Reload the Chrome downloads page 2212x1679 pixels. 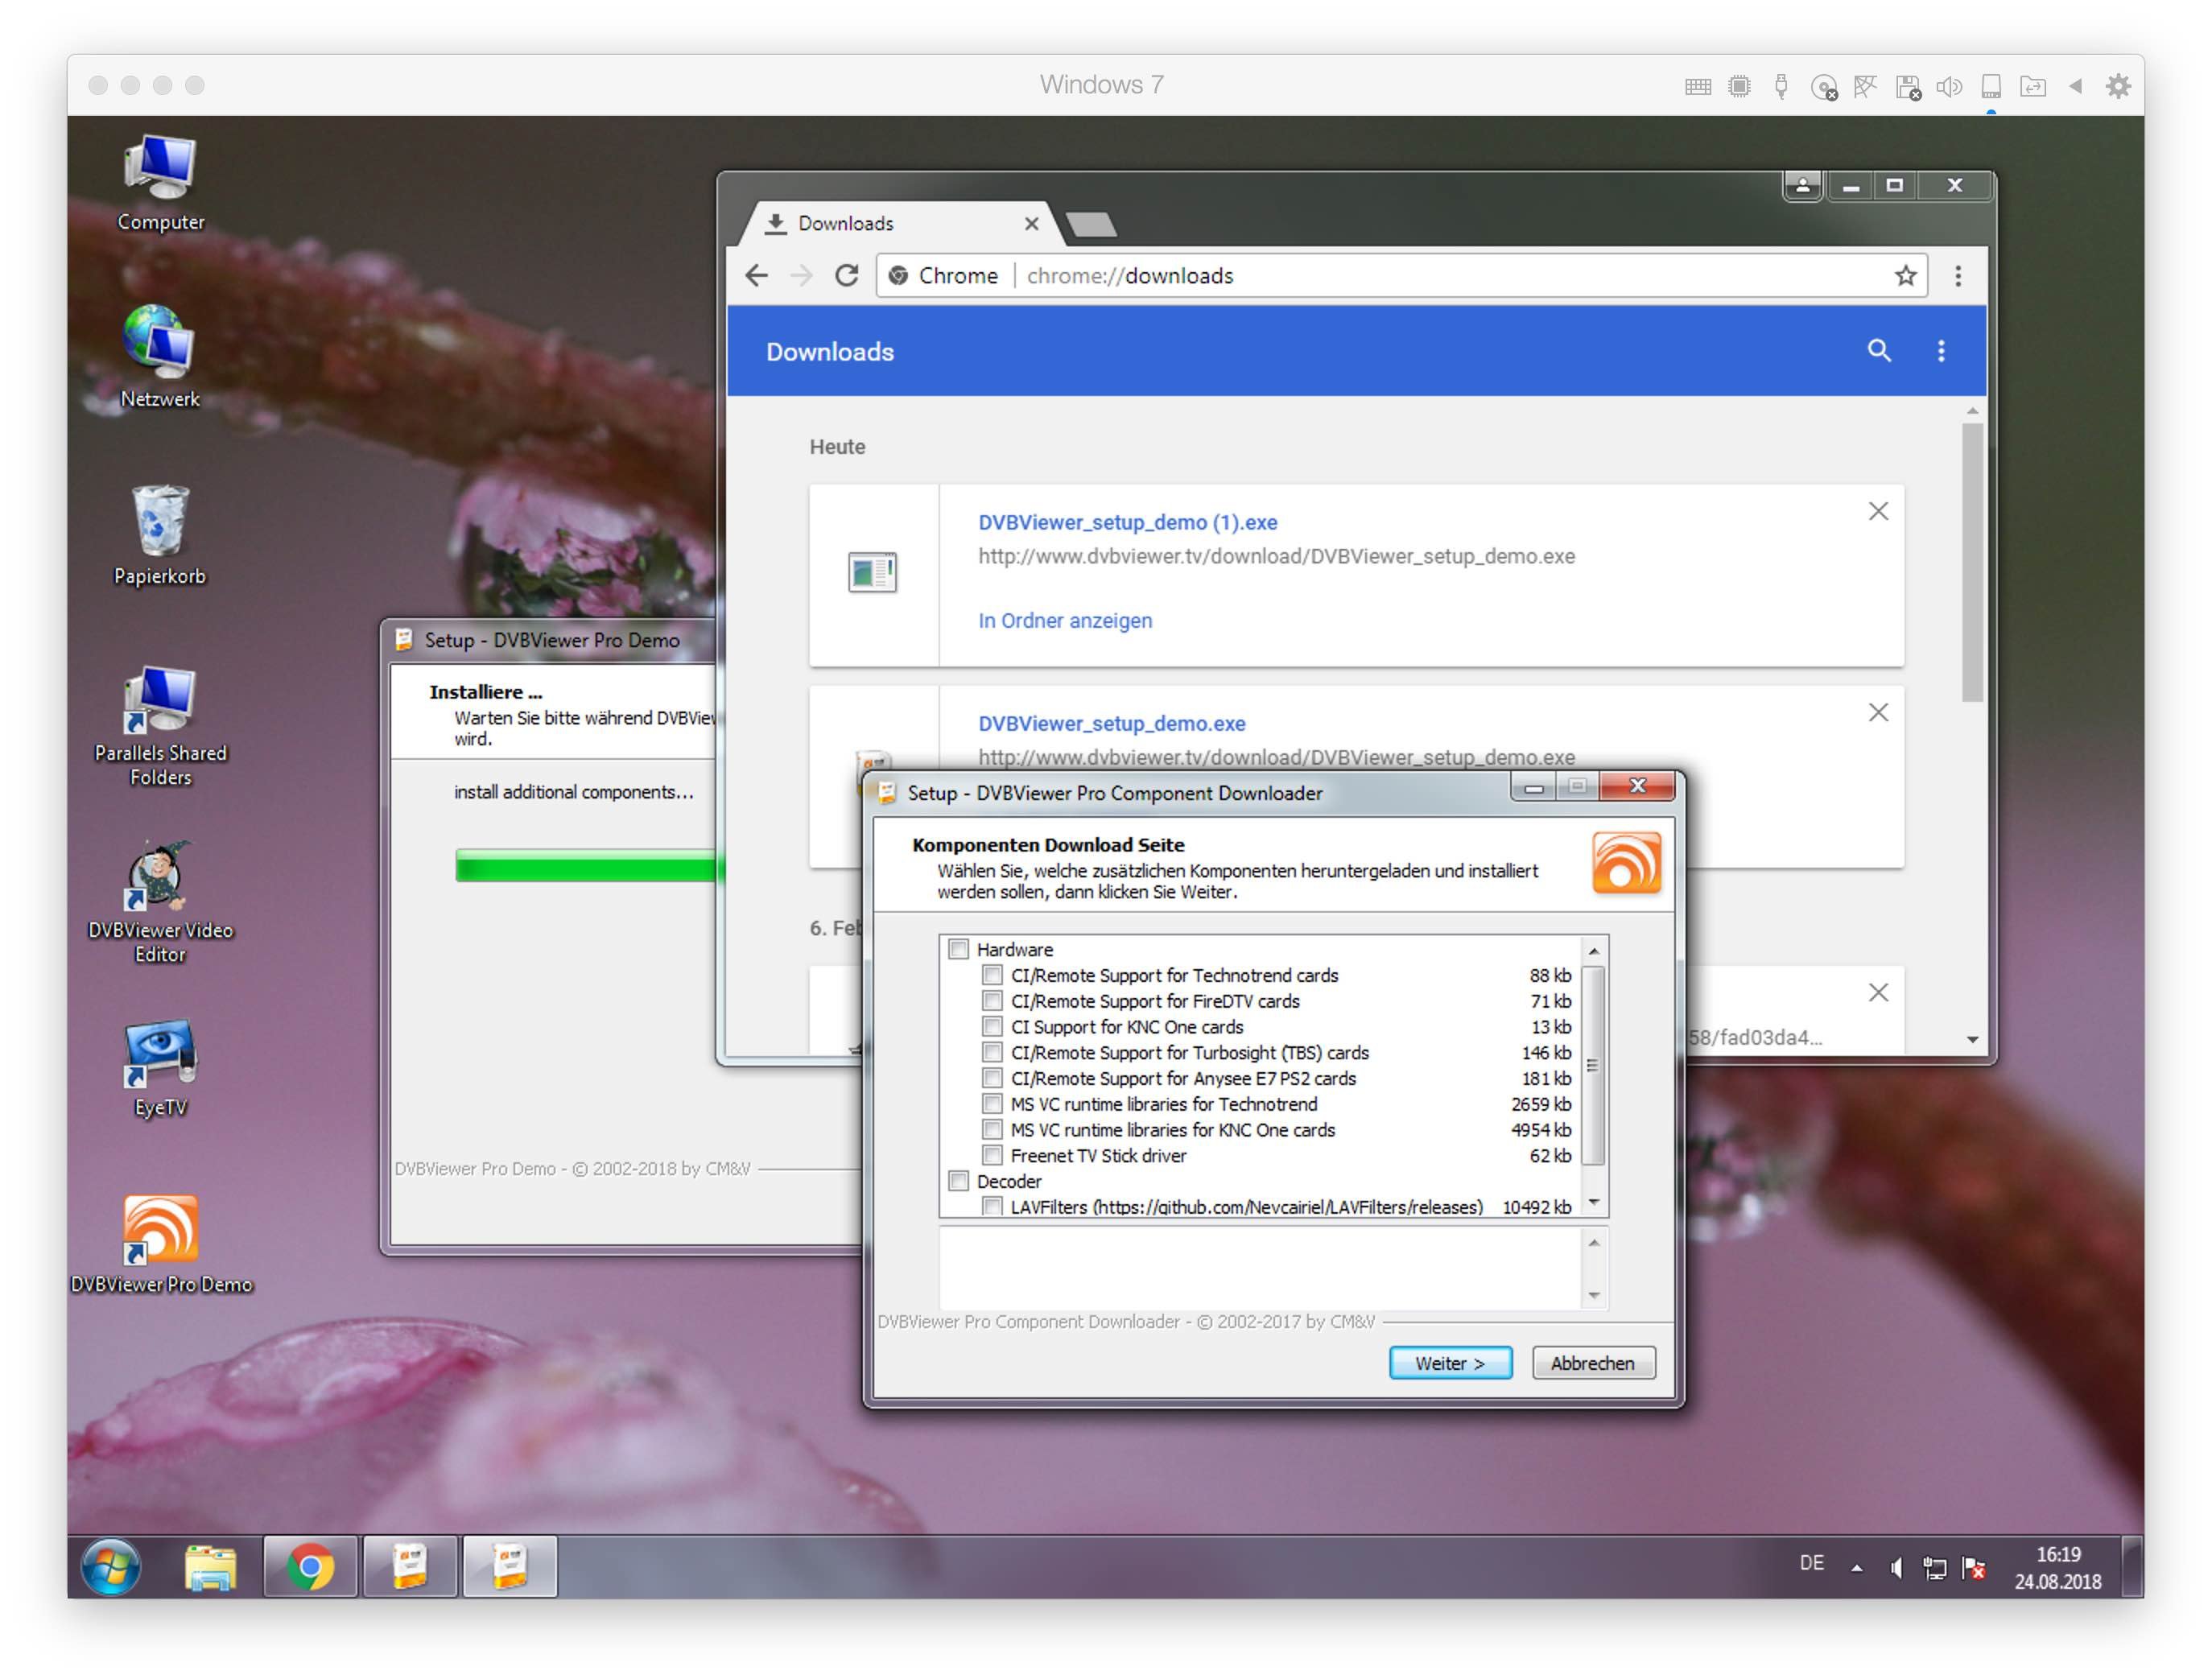pyautogui.click(x=846, y=276)
